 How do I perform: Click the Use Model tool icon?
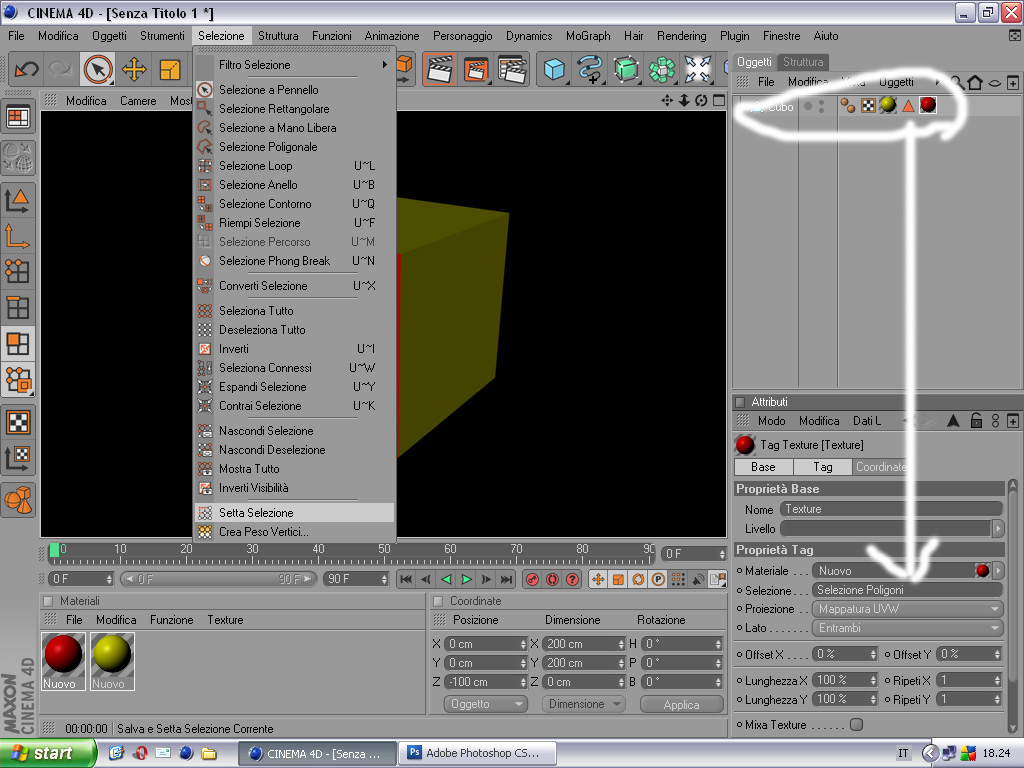(18, 200)
